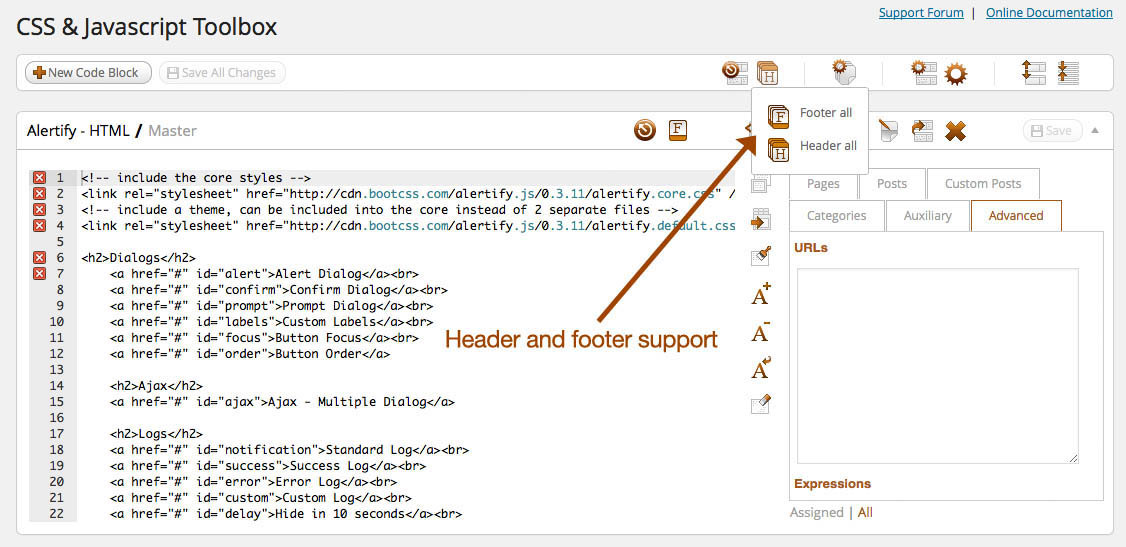Click the collapse all blocks icon
This screenshot has width=1126, height=547.
coord(1068,72)
